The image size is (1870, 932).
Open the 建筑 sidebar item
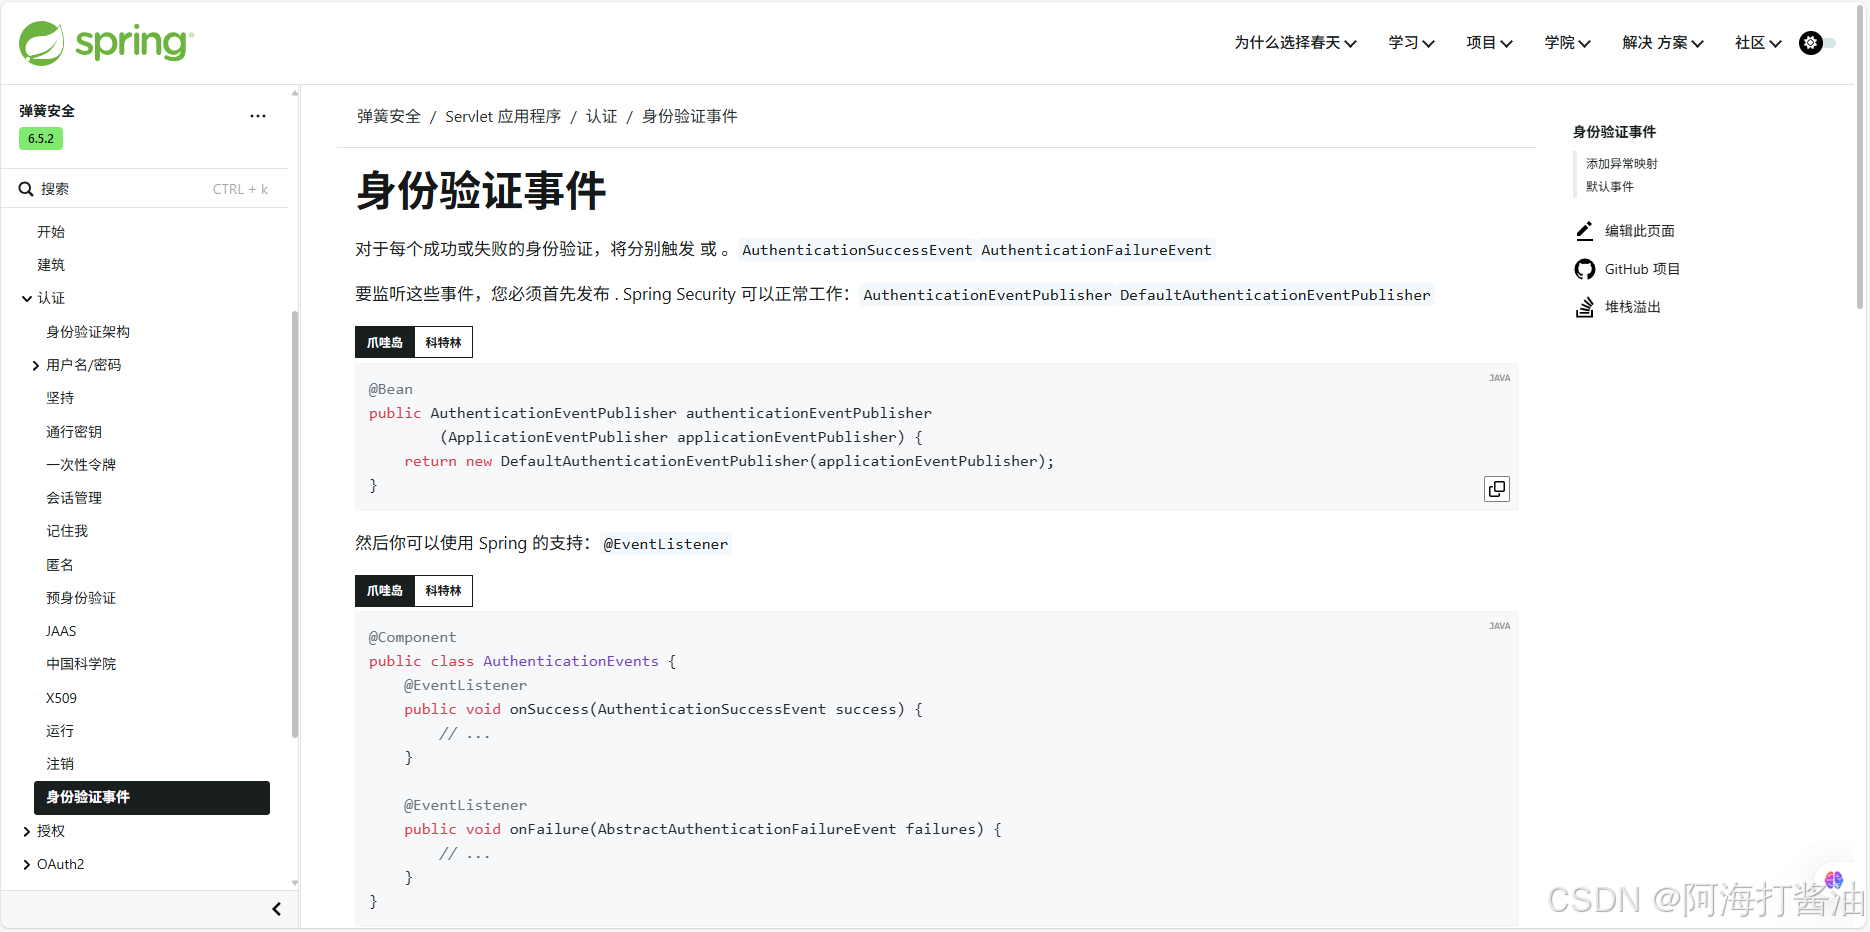(51, 265)
